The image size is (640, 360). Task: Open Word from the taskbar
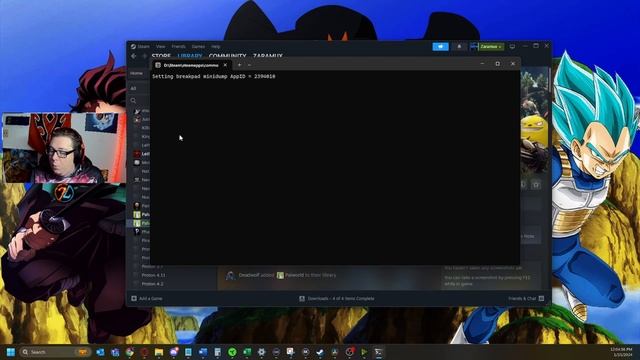pyautogui.click(x=203, y=352)
